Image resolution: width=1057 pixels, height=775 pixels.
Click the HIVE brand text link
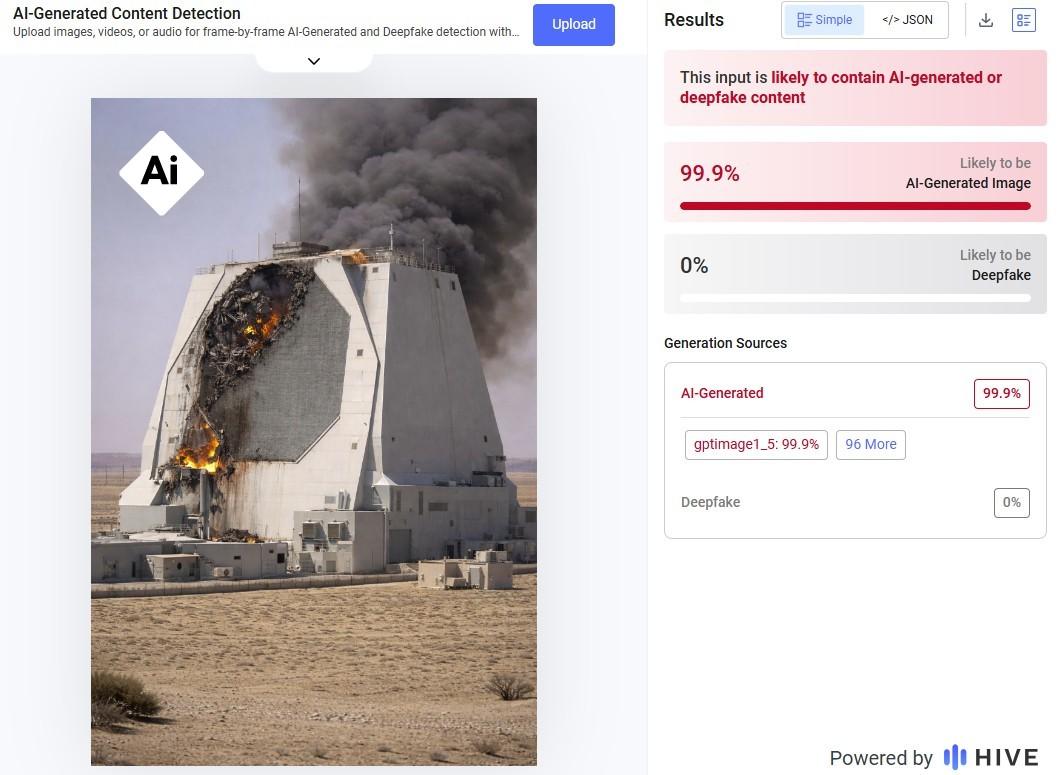1007,757
